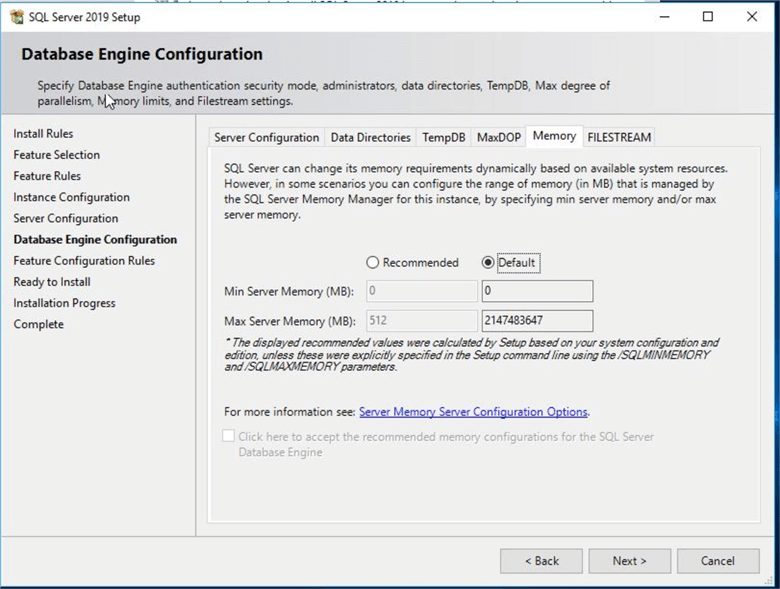Click the SQL Server Setup title bar icon
Screen dimensions: 780x589
(x=16, y=17)
